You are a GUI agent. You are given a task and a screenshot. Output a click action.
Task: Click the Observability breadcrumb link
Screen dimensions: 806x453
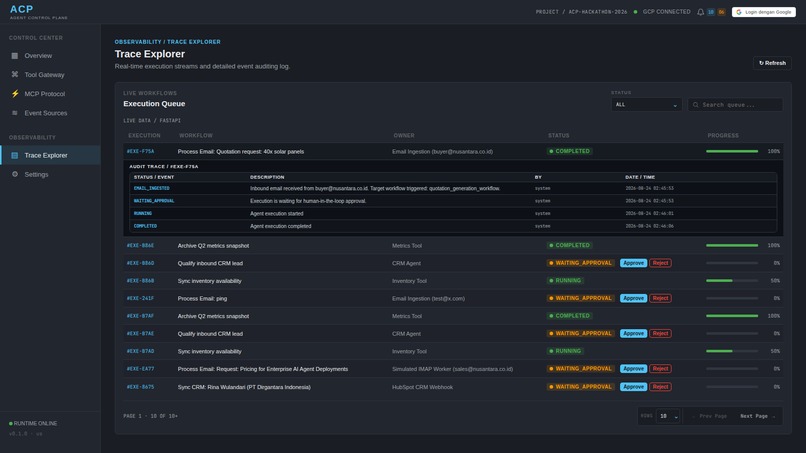(138, 42)
